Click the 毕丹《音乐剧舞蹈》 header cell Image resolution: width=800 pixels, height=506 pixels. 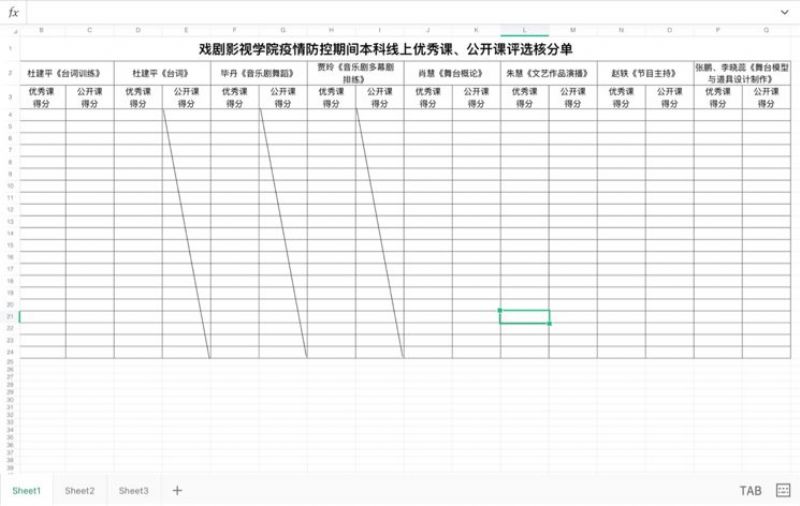(259, 73)
